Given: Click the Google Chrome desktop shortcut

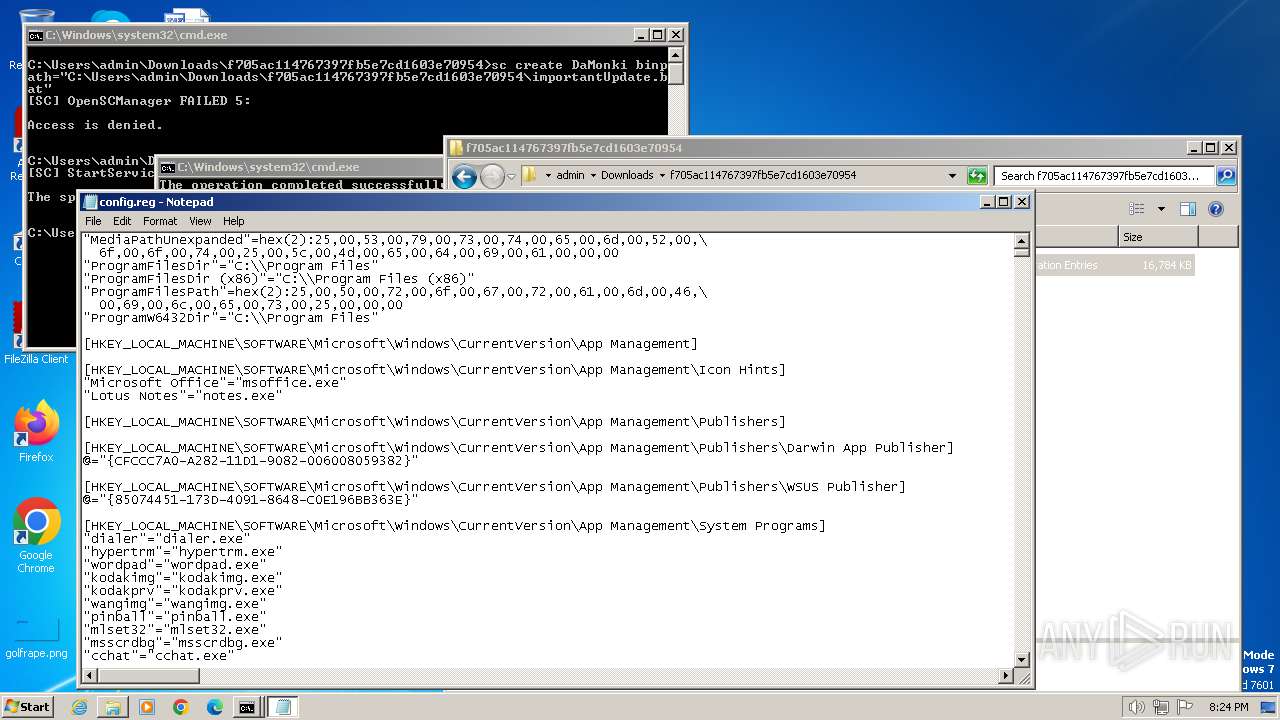Looking at the screenshot, I should [x=36, y=535].
